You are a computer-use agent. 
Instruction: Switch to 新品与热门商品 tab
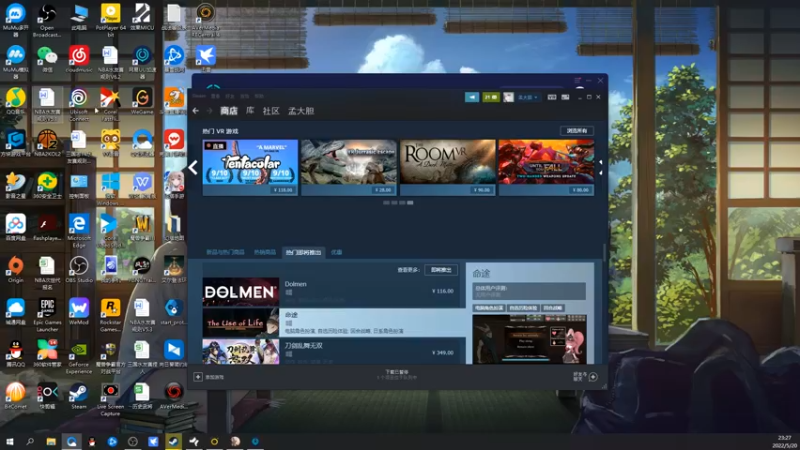click(225, 253)
